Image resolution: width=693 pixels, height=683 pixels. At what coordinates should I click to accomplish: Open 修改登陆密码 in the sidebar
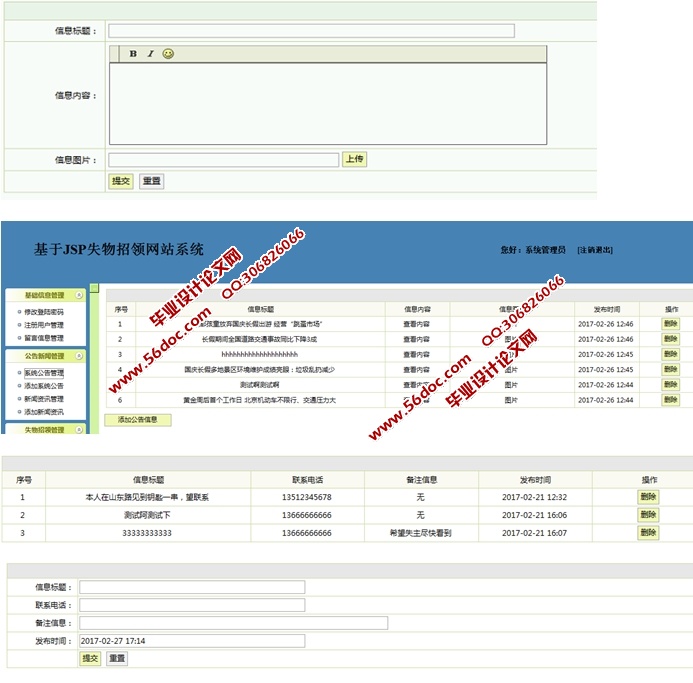pos(44,312)
